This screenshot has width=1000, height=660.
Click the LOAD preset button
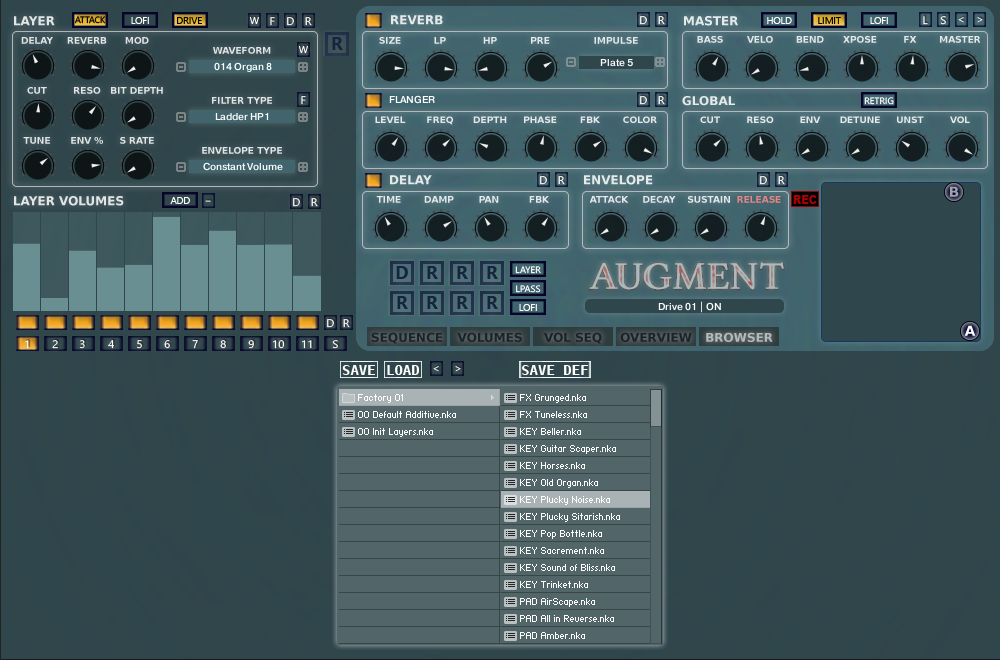(403, 370)
